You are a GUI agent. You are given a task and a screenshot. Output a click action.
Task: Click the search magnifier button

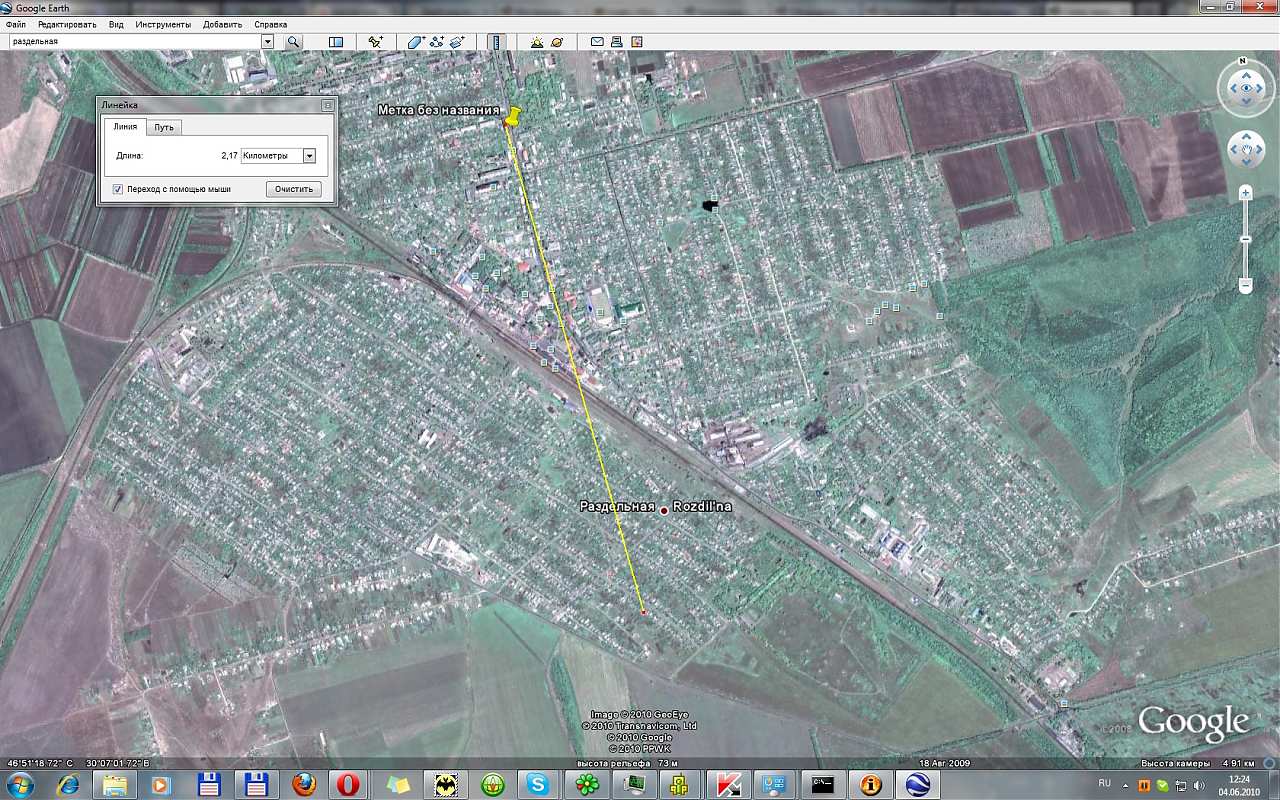click(x=293, y=42)
